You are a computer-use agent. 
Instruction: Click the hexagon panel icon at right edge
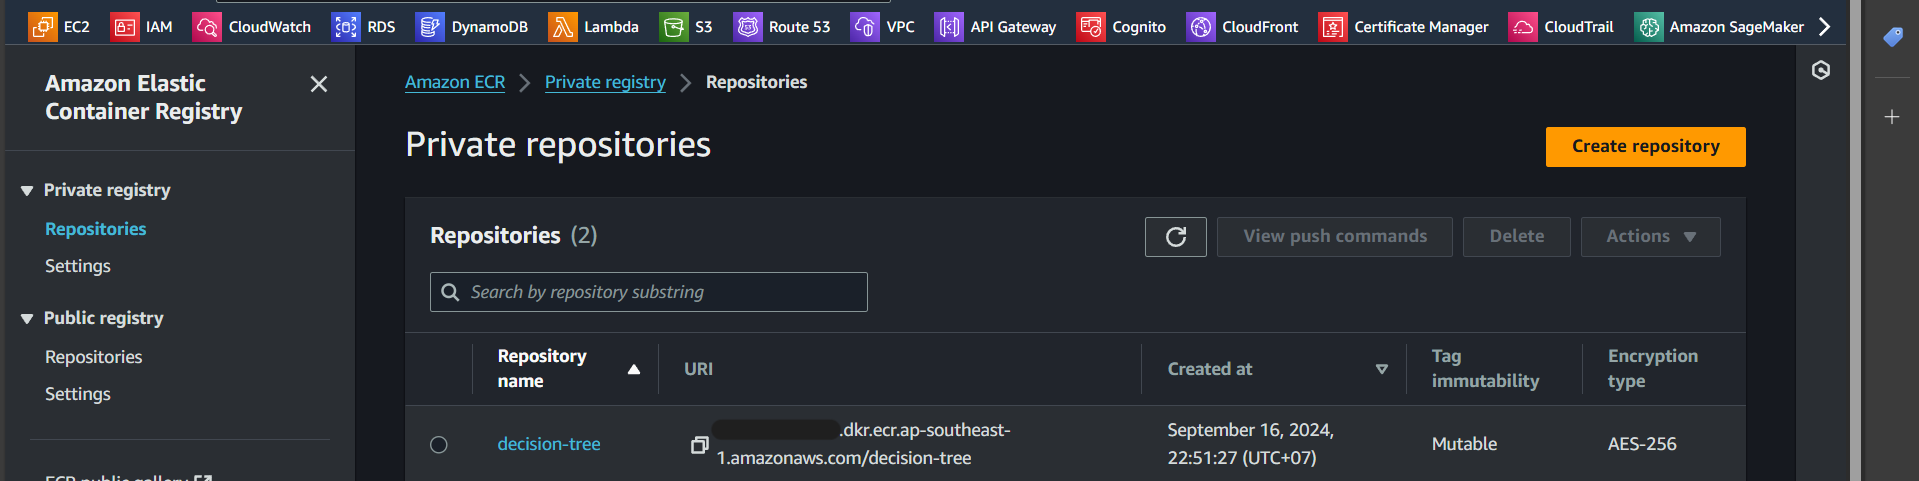tap(1821, 70)
